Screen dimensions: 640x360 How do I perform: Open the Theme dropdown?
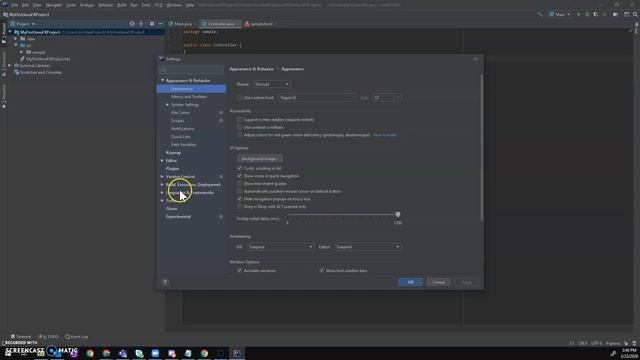click(x=271, y=84)
